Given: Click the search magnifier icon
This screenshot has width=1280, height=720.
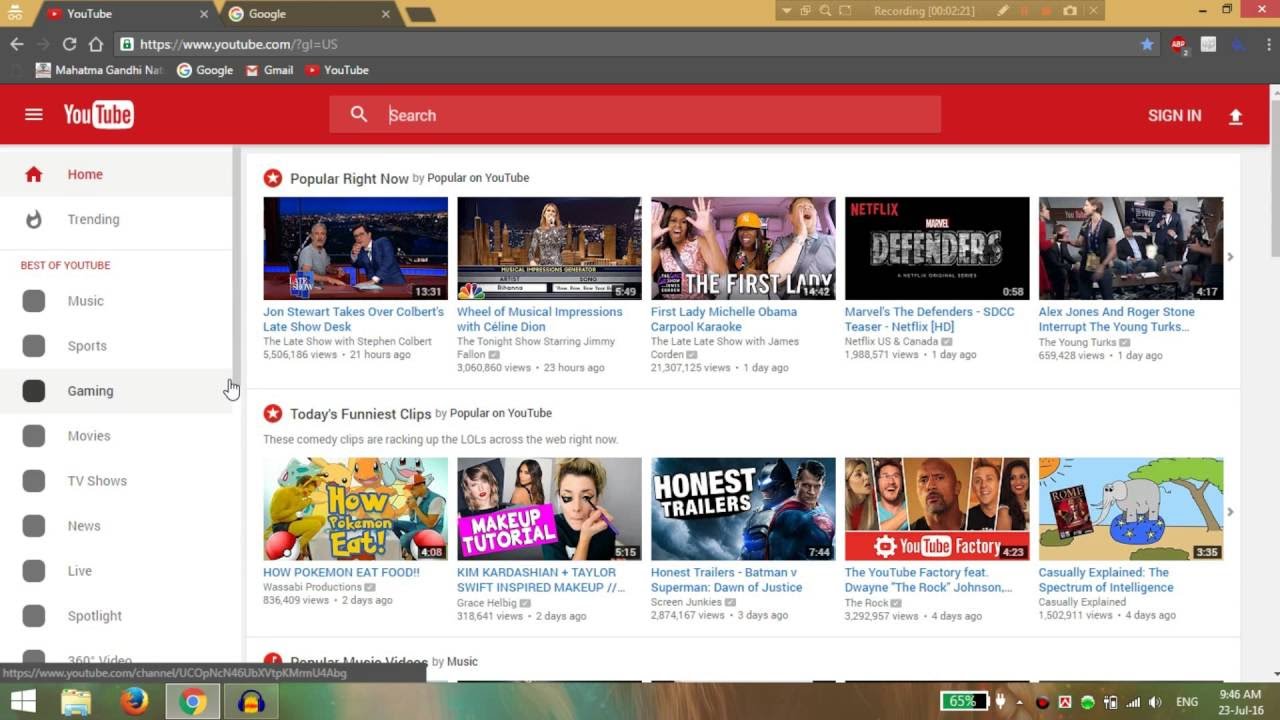Looking at the screenshot, I should pos(359,115).
